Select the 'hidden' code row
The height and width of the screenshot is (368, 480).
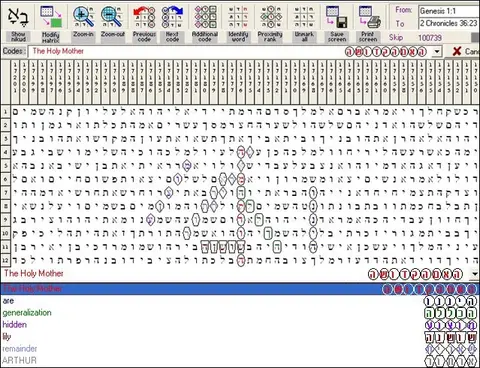point(240,325)
